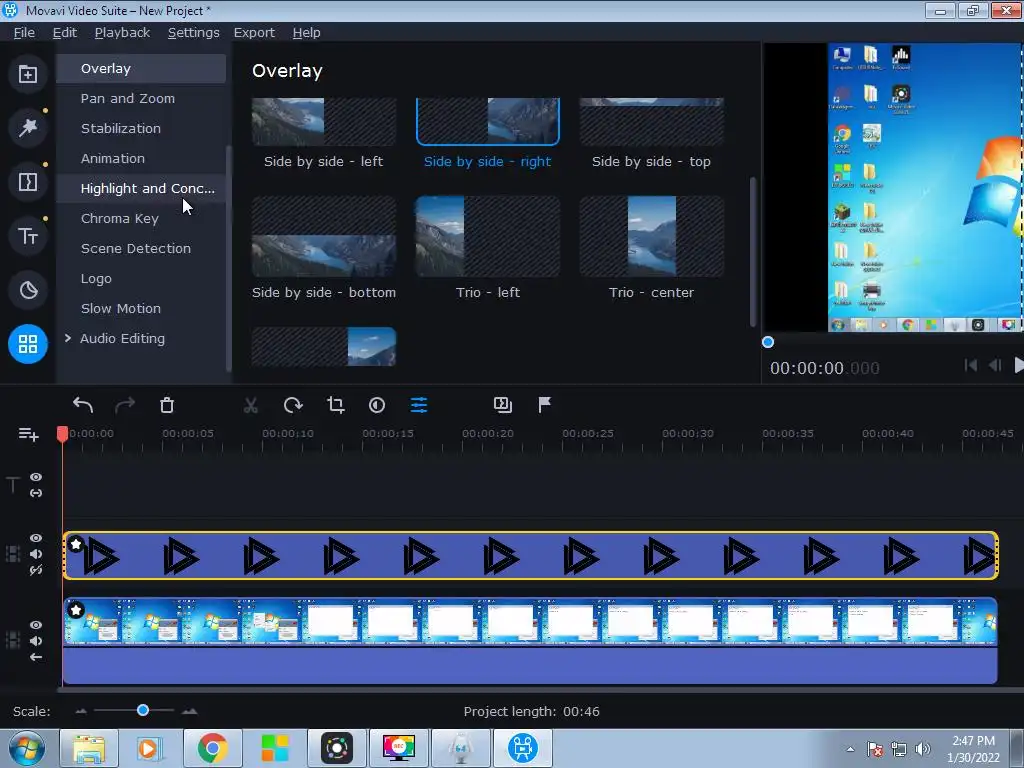Jump to the previous clip in preview
The width and height of the screenshot is (1024, 768).
(x=971, y=366)
